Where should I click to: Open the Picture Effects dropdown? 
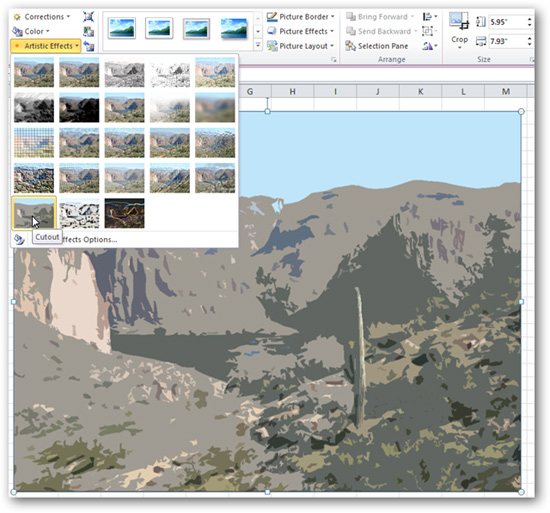[x=301, y=31]
